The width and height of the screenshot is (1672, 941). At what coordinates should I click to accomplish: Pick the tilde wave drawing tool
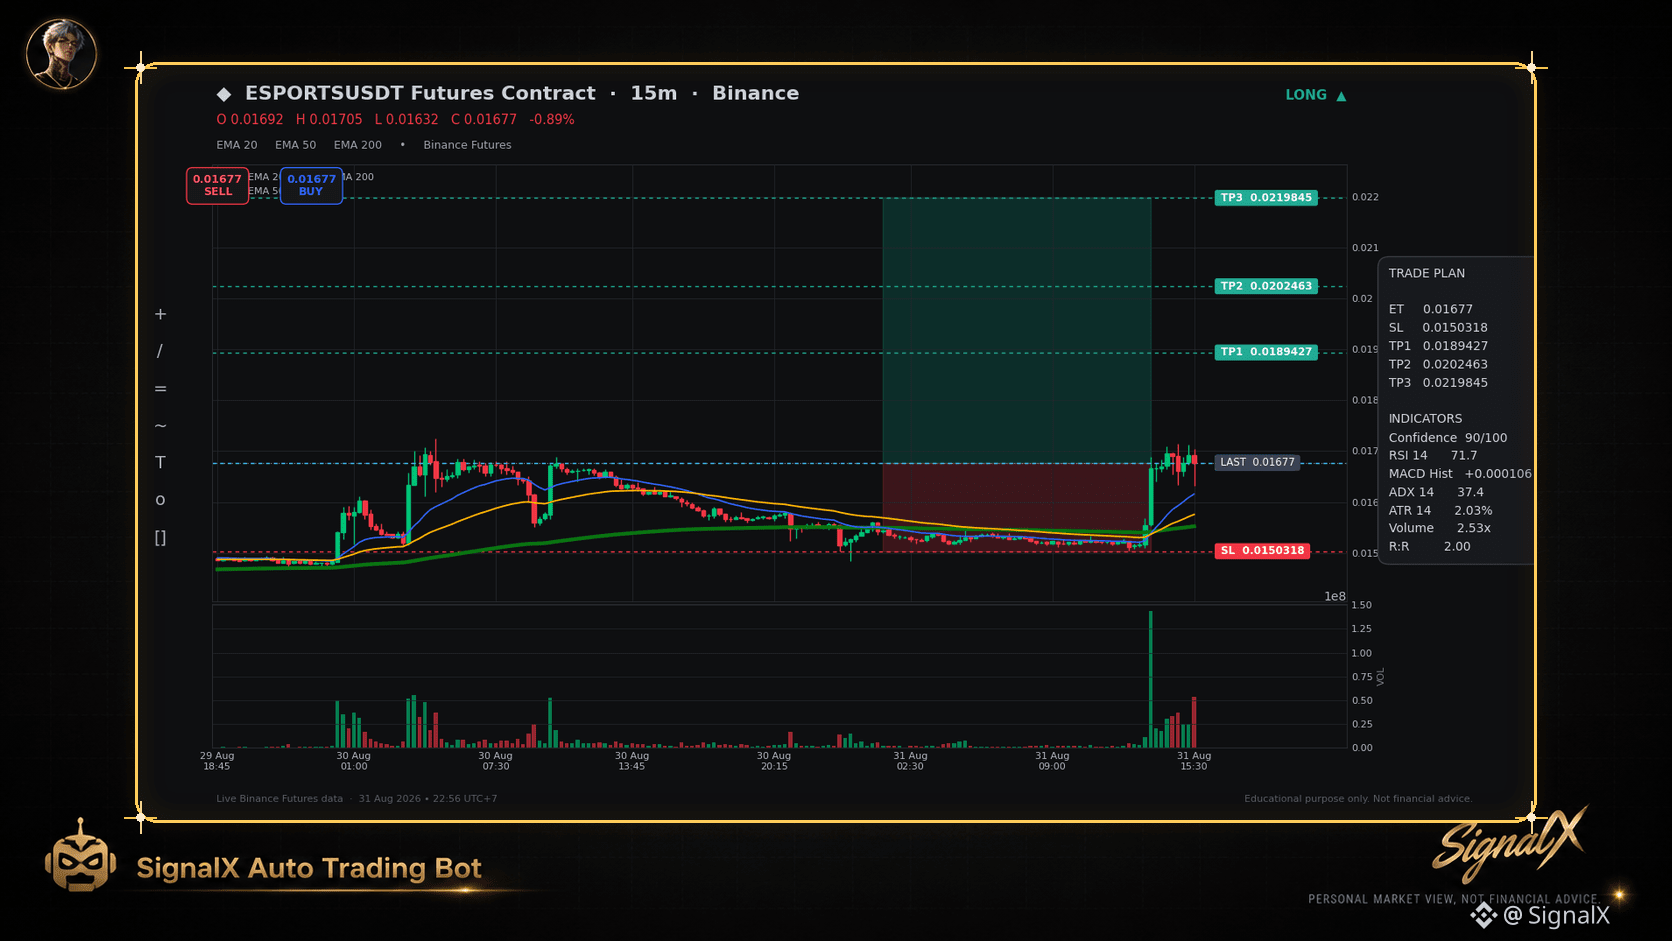(160, 426)
